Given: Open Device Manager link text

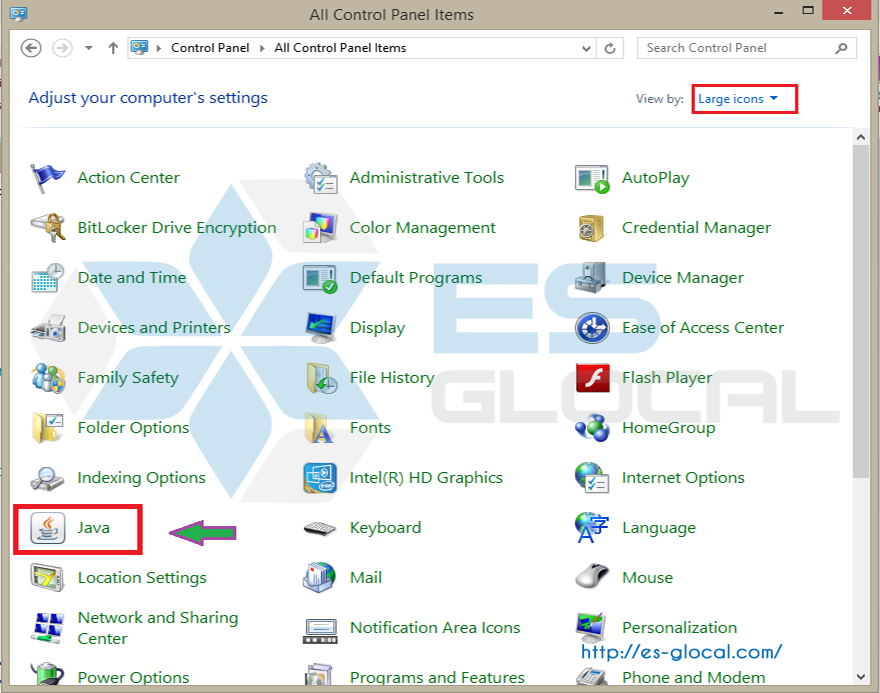Looking at the screenshot, I should 682,278.
